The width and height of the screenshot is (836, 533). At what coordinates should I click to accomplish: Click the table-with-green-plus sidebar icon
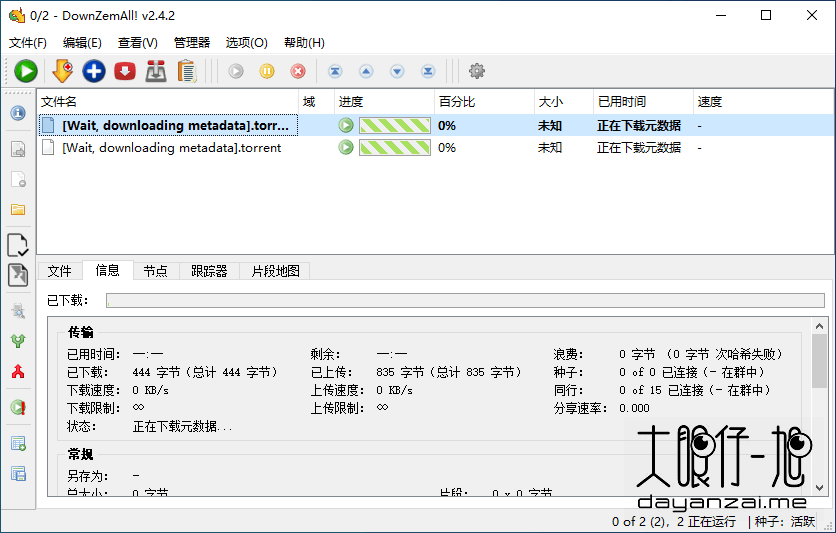(18, 443)
